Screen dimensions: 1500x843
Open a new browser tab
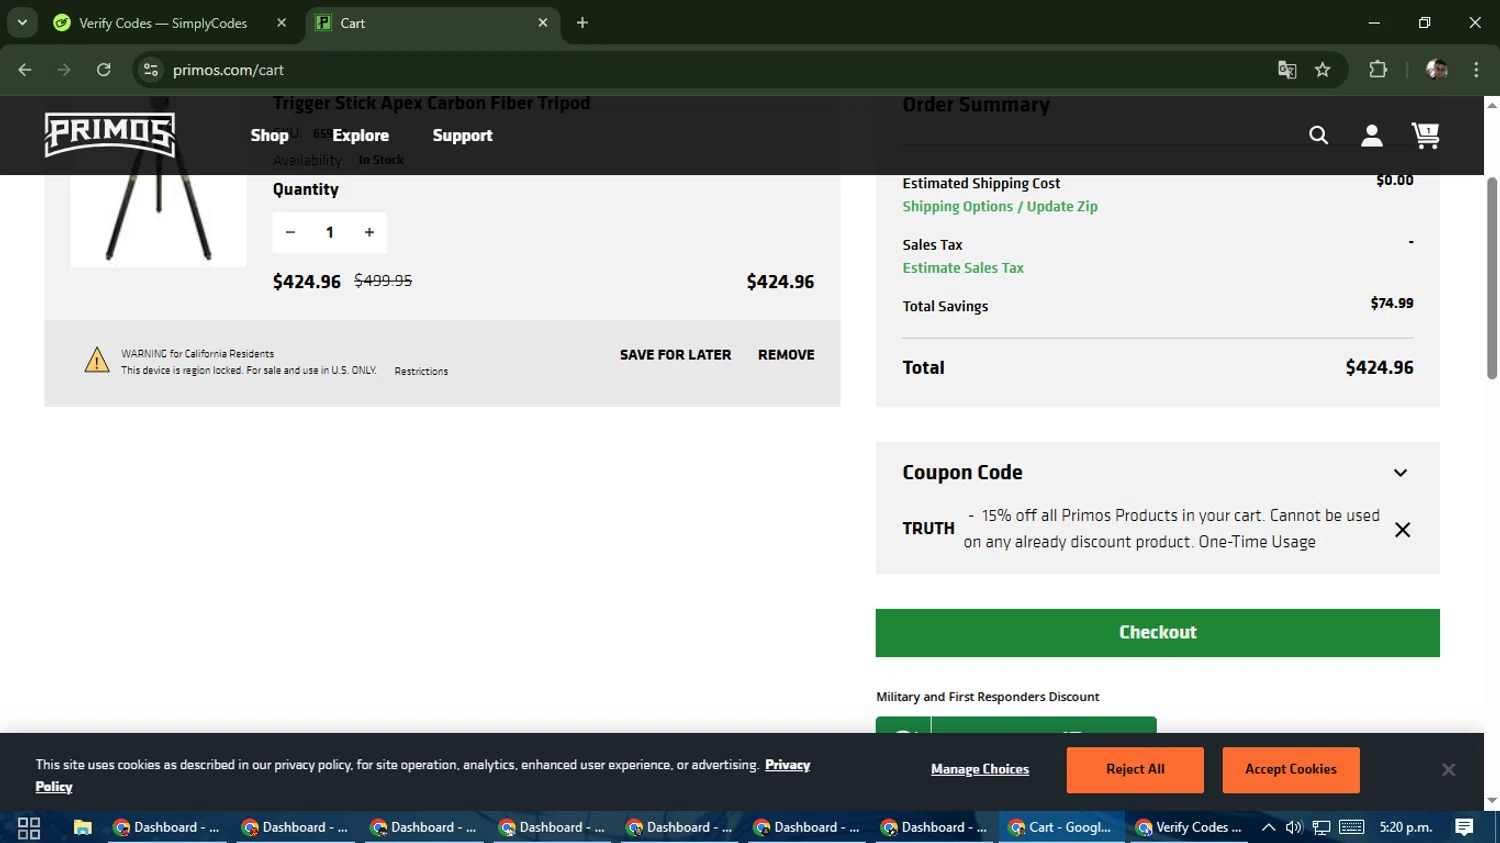point(582,22)
